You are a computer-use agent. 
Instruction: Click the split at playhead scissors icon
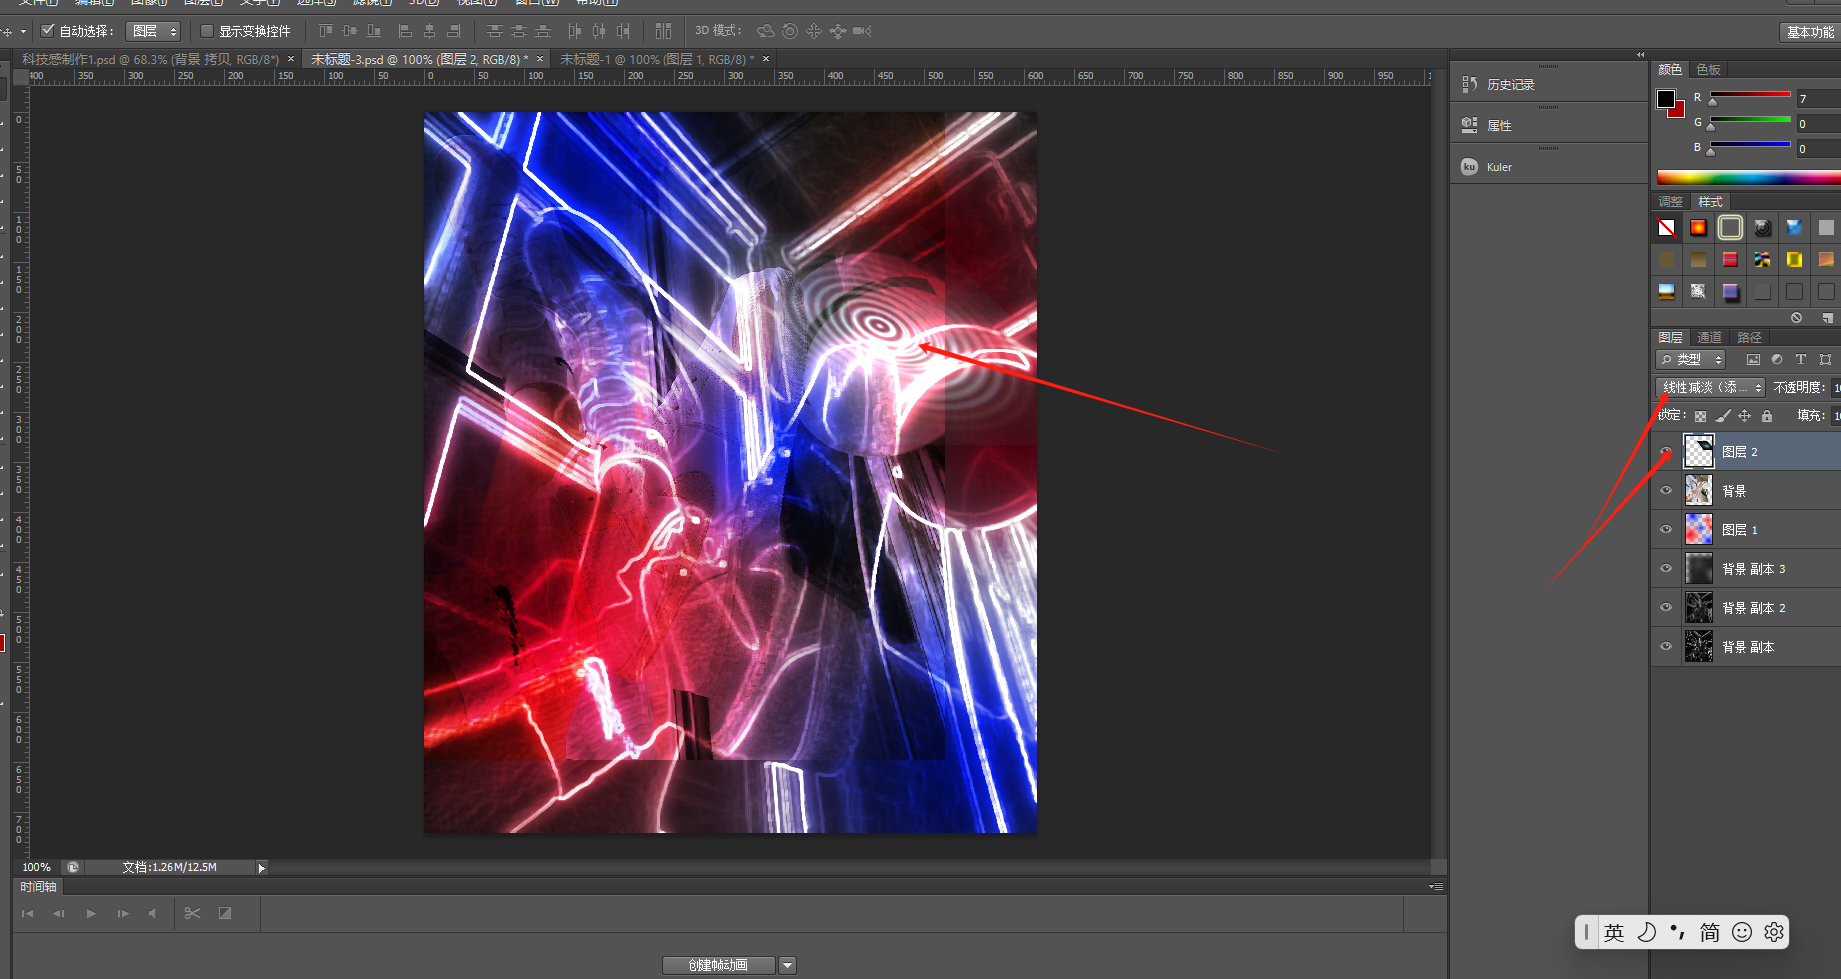193,913
